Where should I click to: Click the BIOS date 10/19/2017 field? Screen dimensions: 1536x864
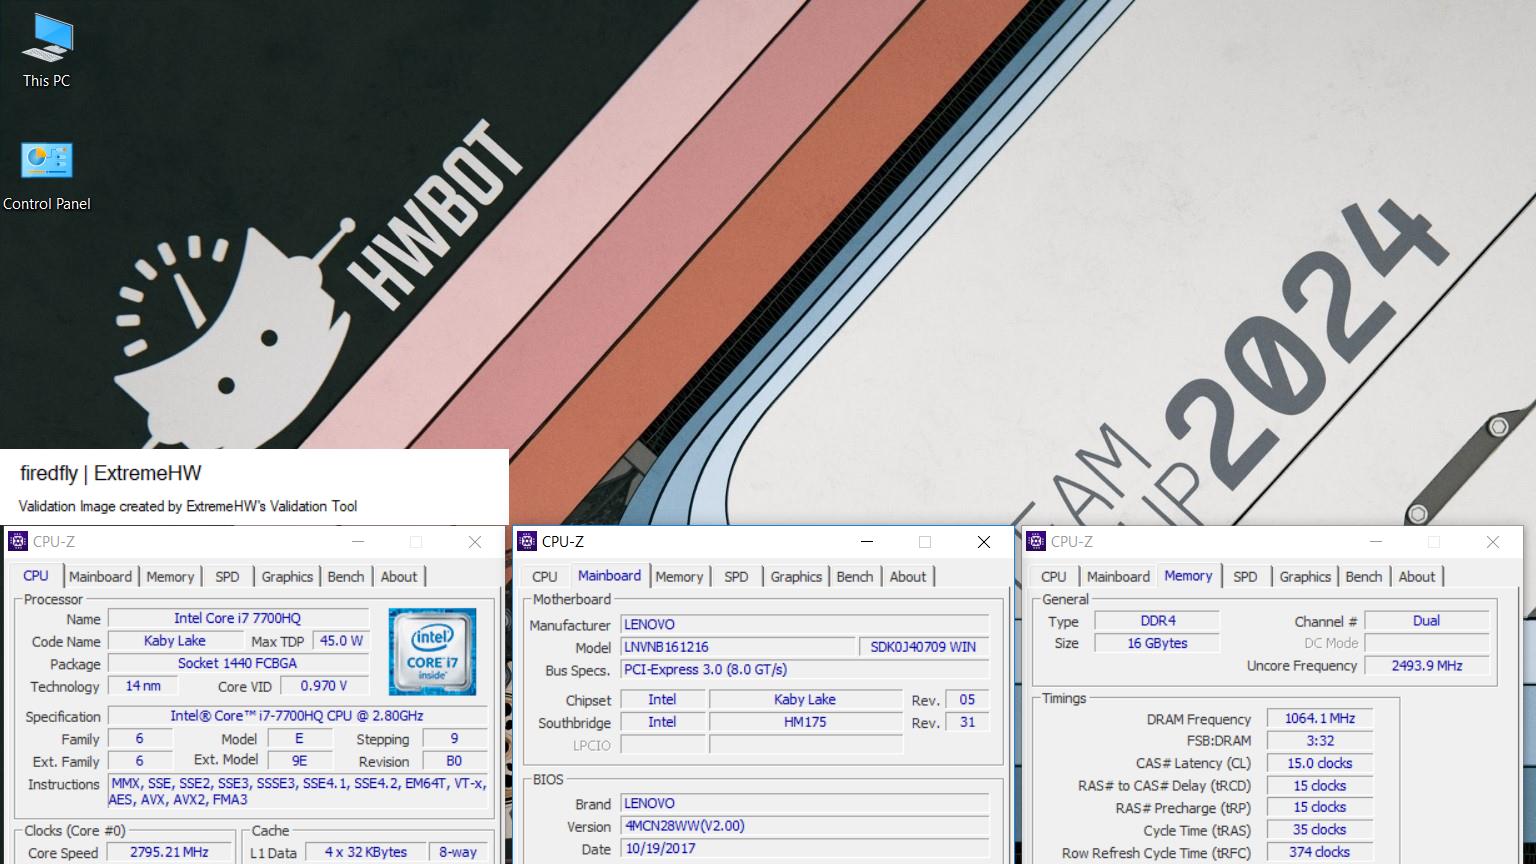point(804,848)
